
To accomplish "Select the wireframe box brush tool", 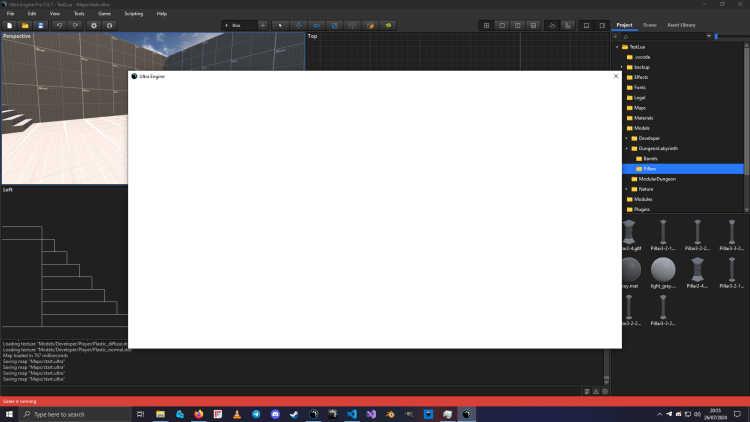I will coord(353,25).
